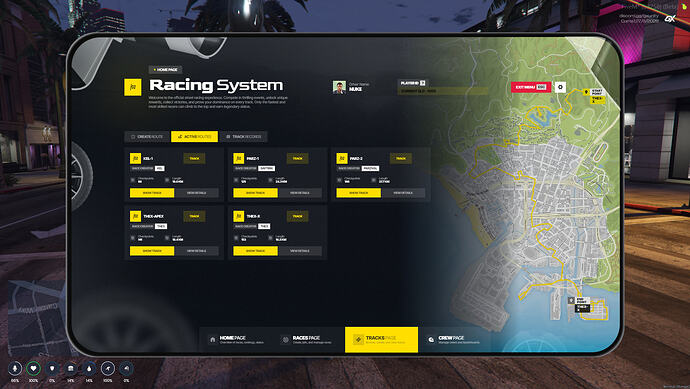Click the PARZ-2 checkpoints icon

[x=339, y=180]
